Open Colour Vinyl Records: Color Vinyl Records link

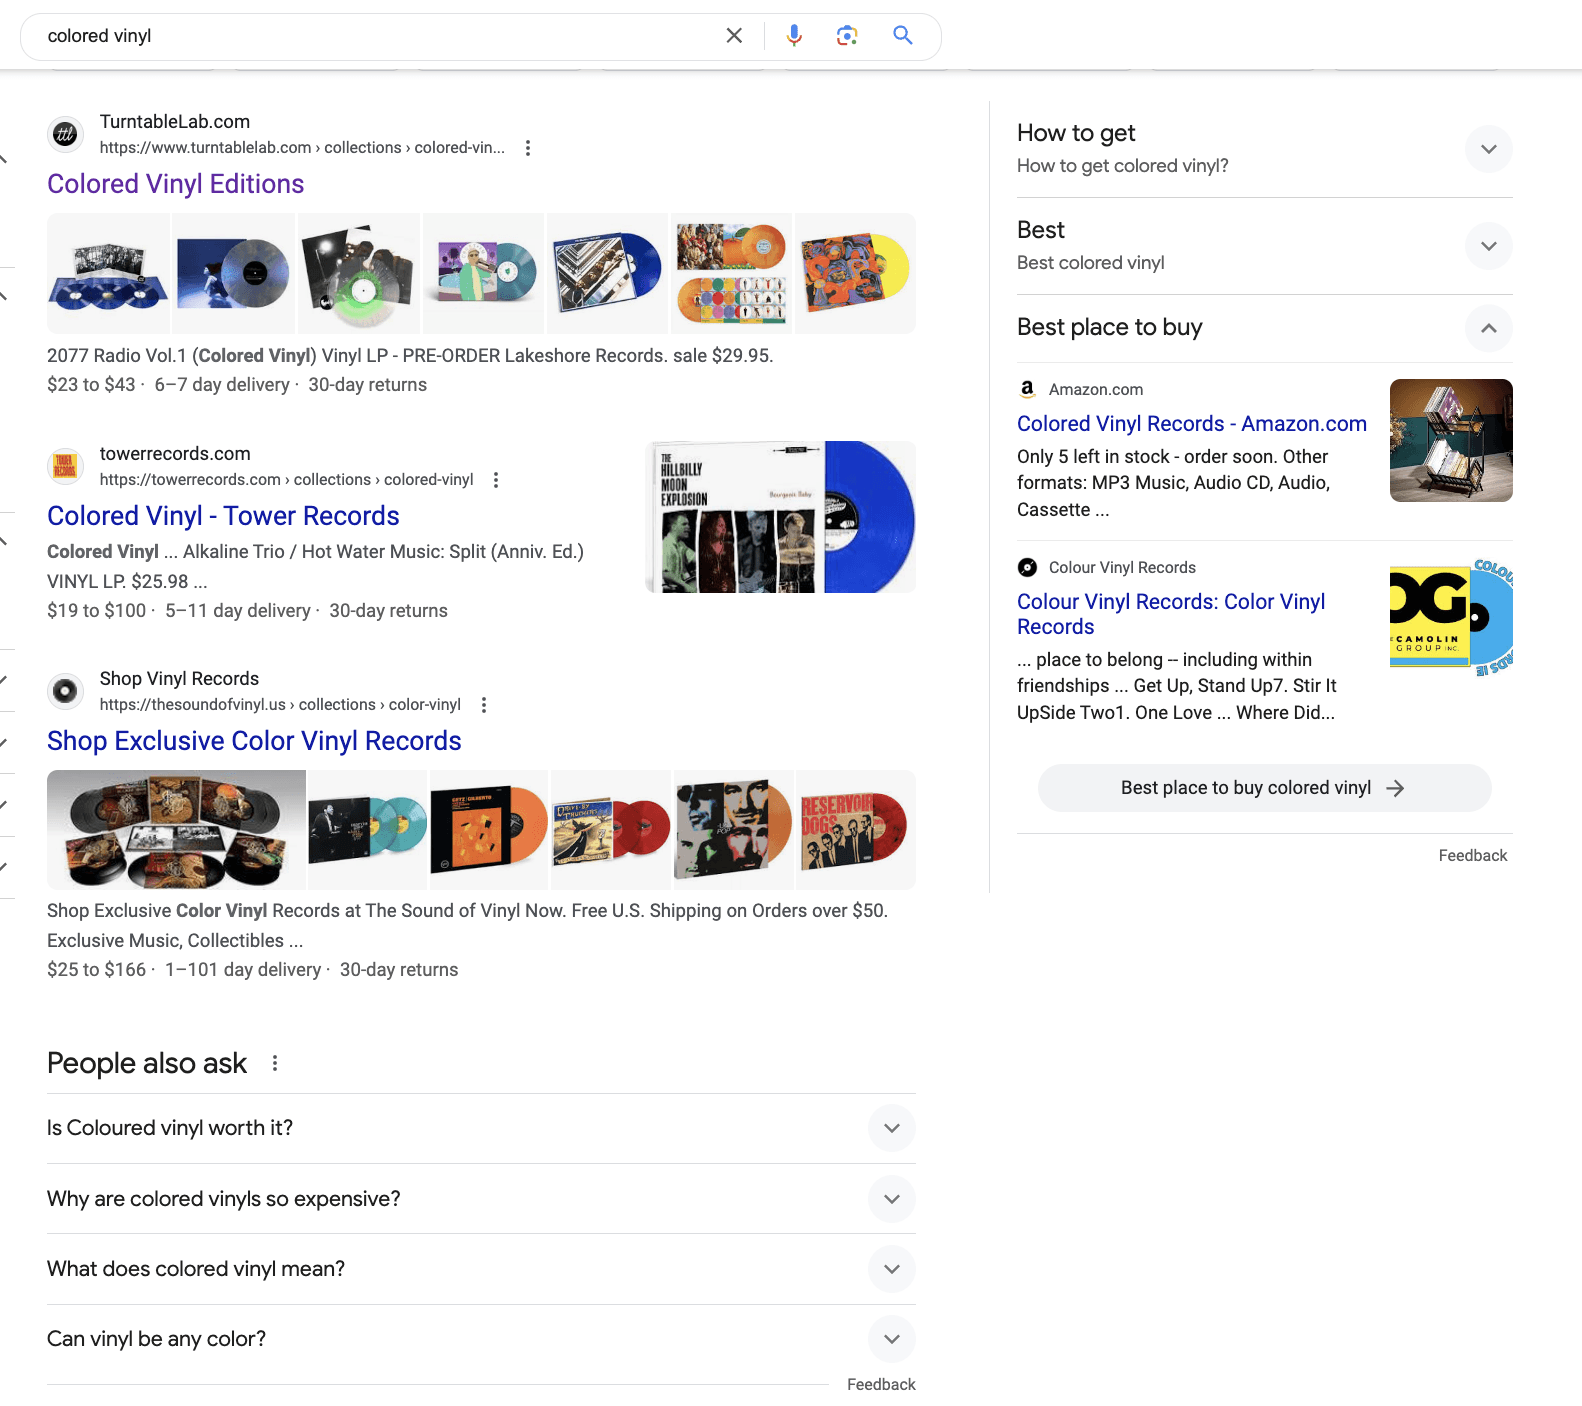pyautogui.click(x=1171, y=614)
